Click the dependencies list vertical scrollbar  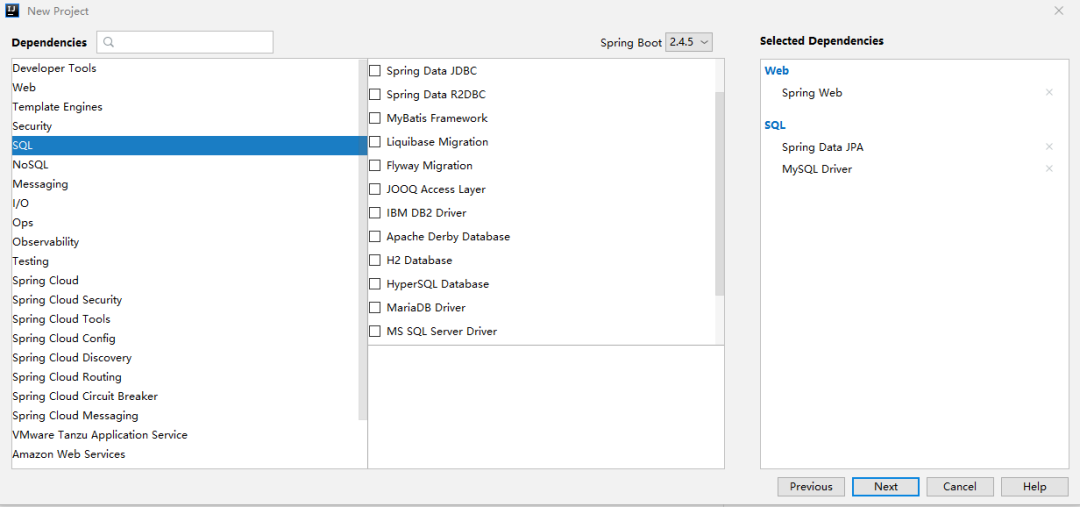tap(719, 190)
